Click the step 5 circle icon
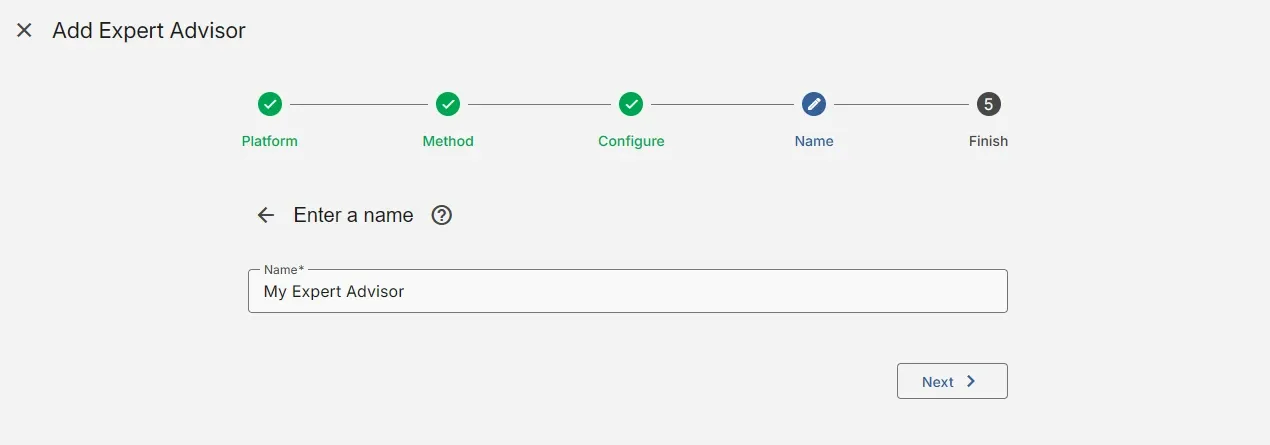Image resolution: width=1270 pixels, height=445 pixels. click(x=988, y=104)
